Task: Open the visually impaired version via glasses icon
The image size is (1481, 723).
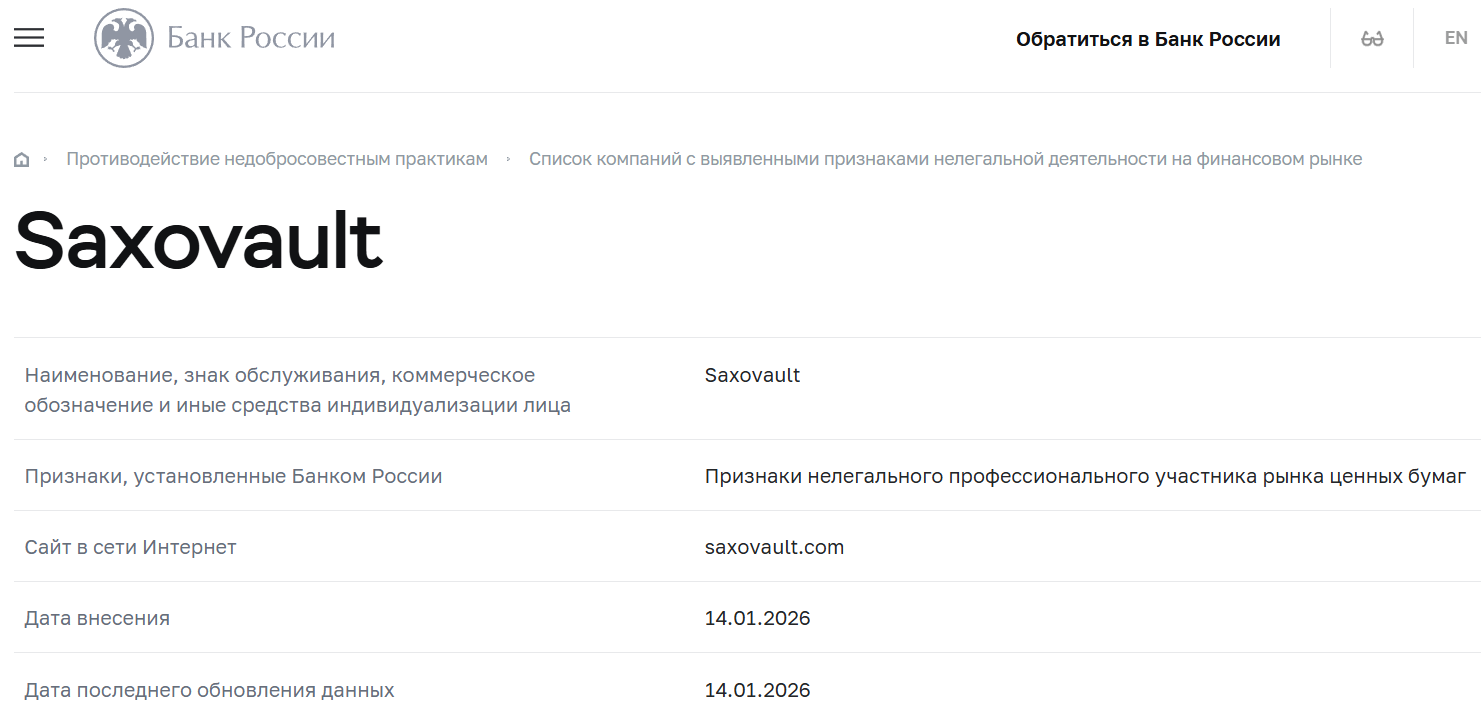Action: 1372,38
